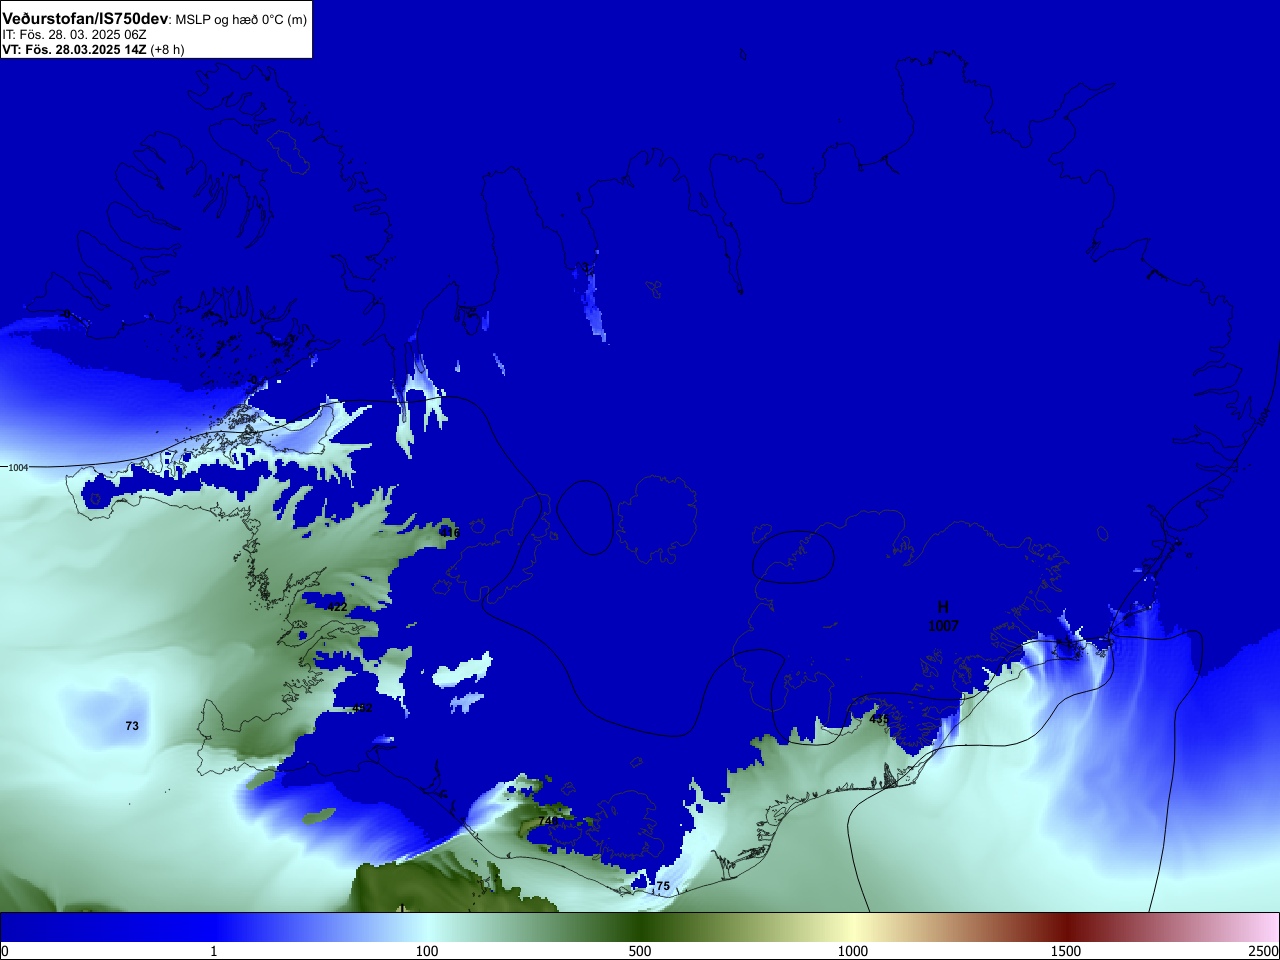Click the height value 435
The image size is (1280, 960).
(x=878, y=719)
